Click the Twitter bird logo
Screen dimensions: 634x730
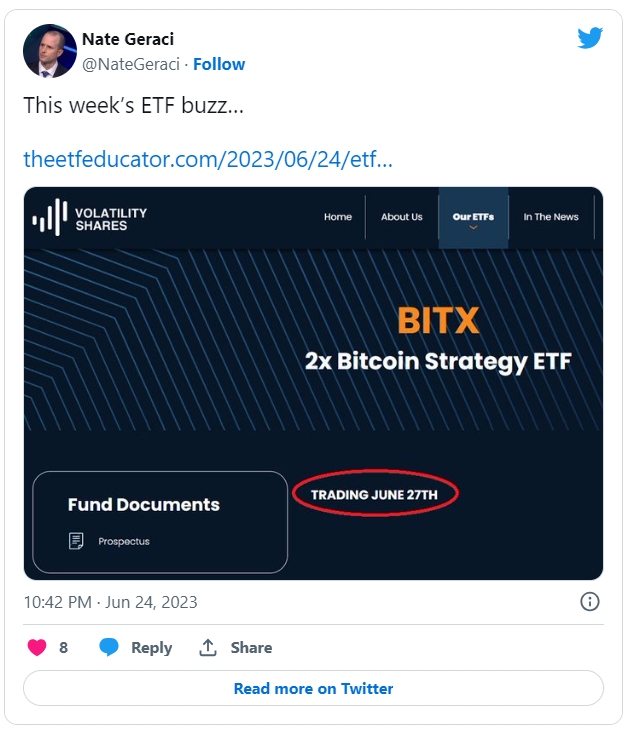click(x=590, y=38)
